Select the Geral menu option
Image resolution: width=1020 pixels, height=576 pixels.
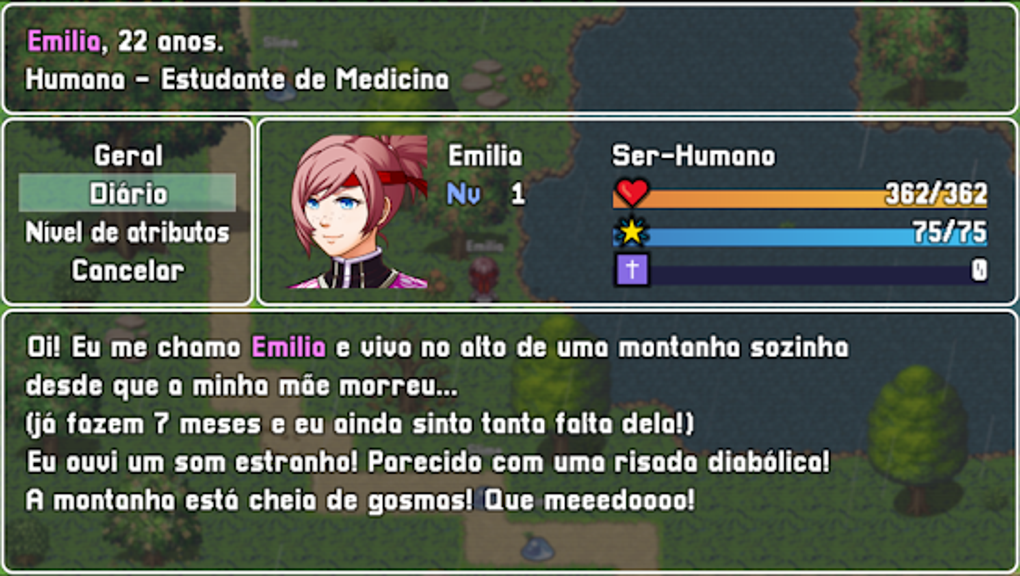pyautogui.click(x=128, y=155)
